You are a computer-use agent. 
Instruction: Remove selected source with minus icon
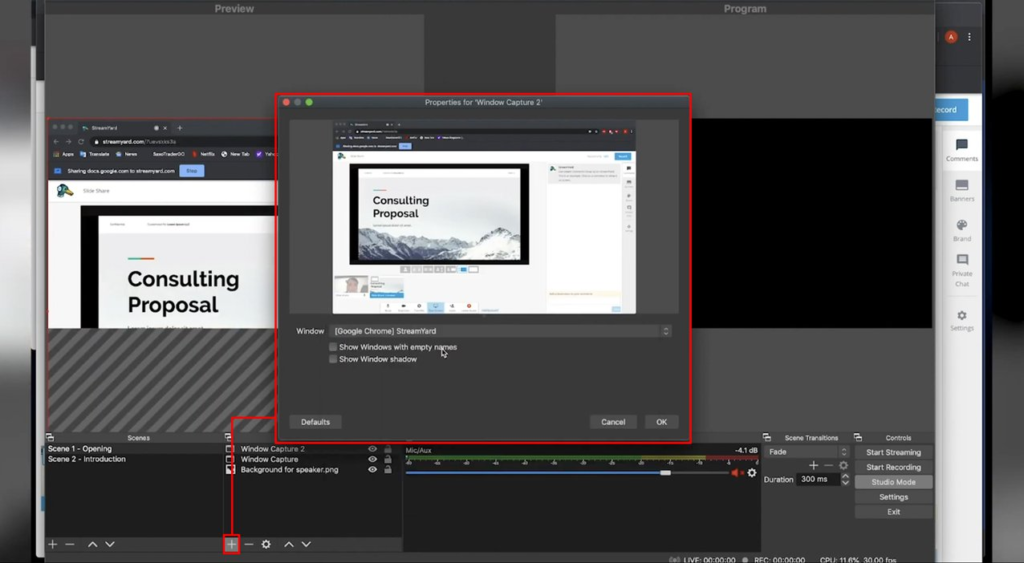(249, 544)
